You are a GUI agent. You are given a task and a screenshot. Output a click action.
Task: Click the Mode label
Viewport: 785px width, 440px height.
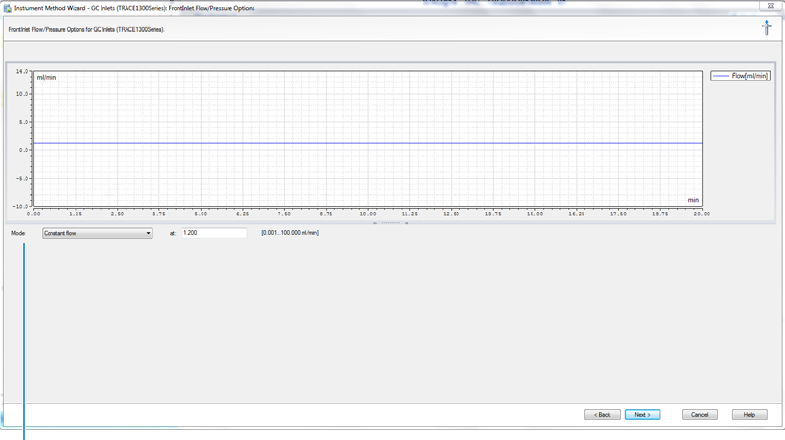18,233
